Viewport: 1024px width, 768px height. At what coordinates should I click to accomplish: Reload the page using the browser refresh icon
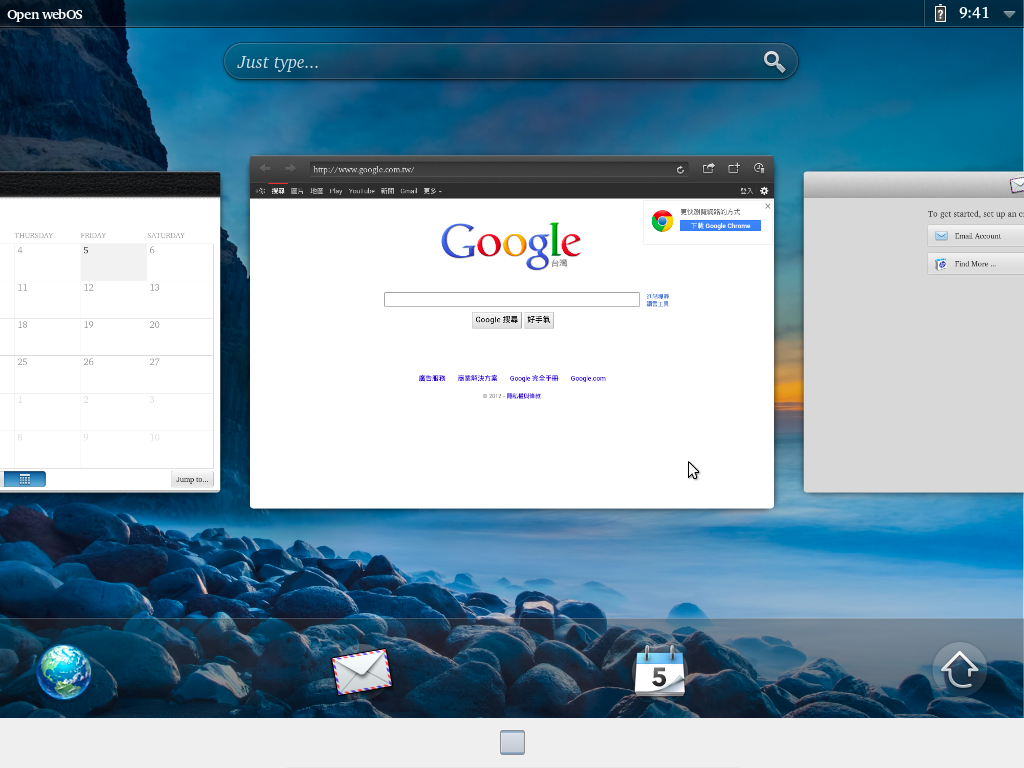681,169
